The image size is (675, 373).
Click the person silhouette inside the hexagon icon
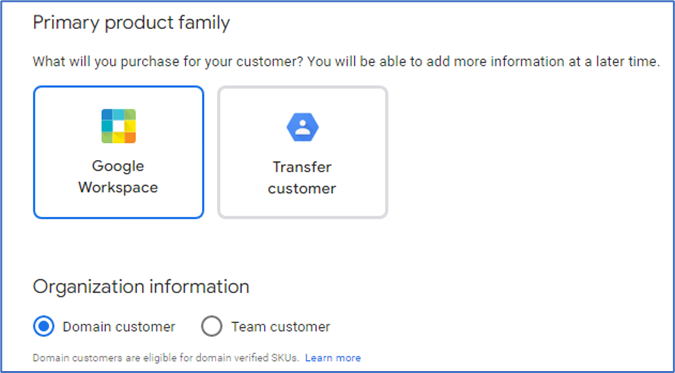pos(303,127)
